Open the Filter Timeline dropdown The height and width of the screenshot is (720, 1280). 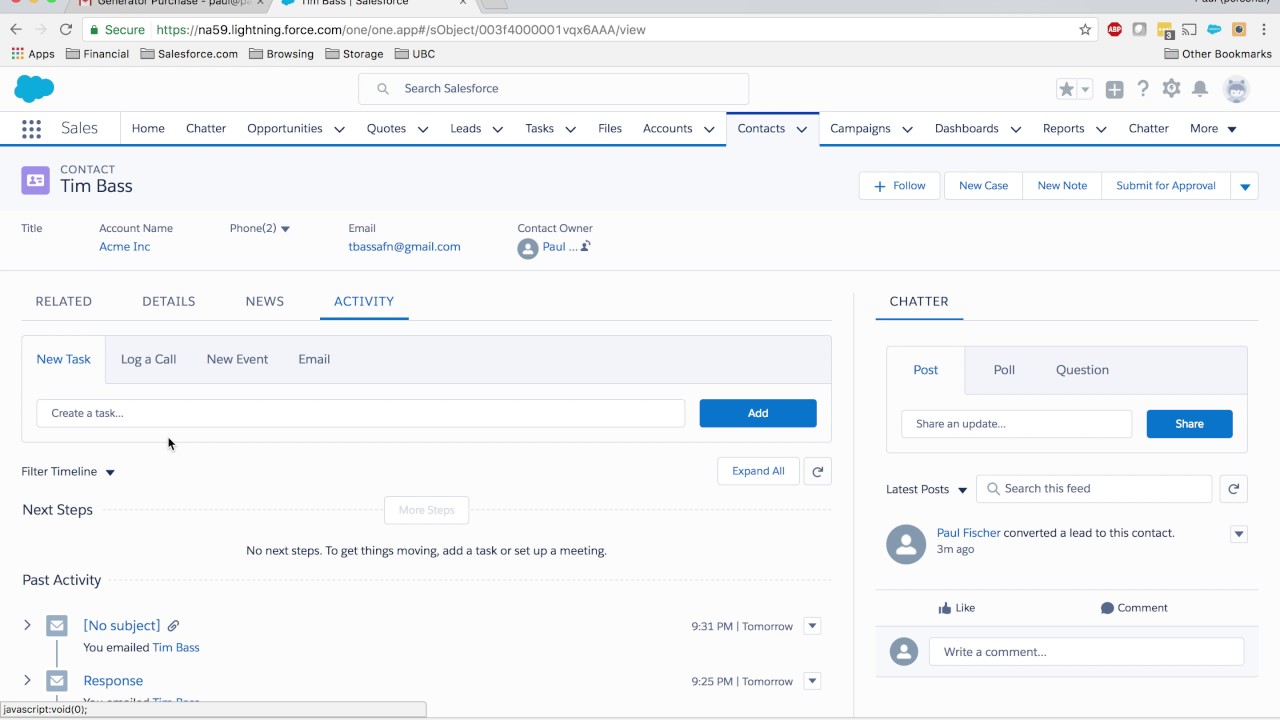[68, 472]
